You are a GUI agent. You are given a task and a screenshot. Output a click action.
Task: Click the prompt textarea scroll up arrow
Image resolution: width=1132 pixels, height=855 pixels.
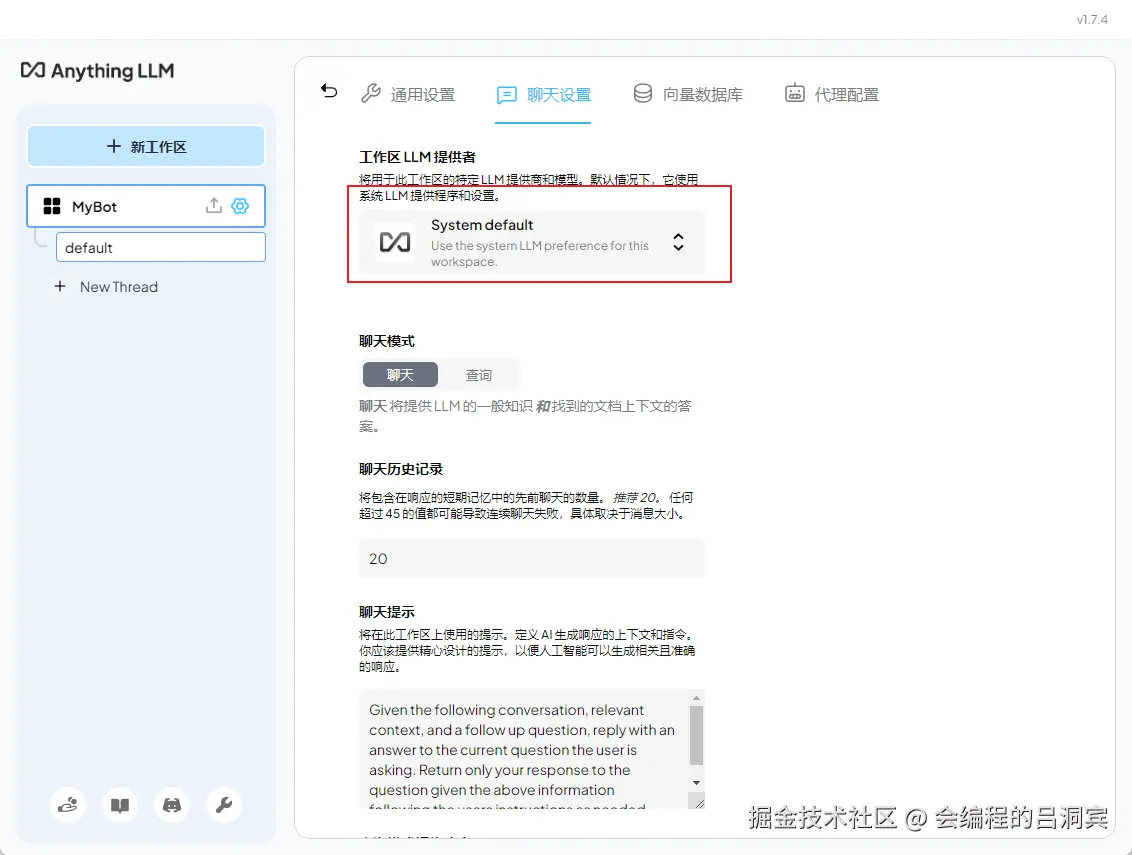pos(696,698)
